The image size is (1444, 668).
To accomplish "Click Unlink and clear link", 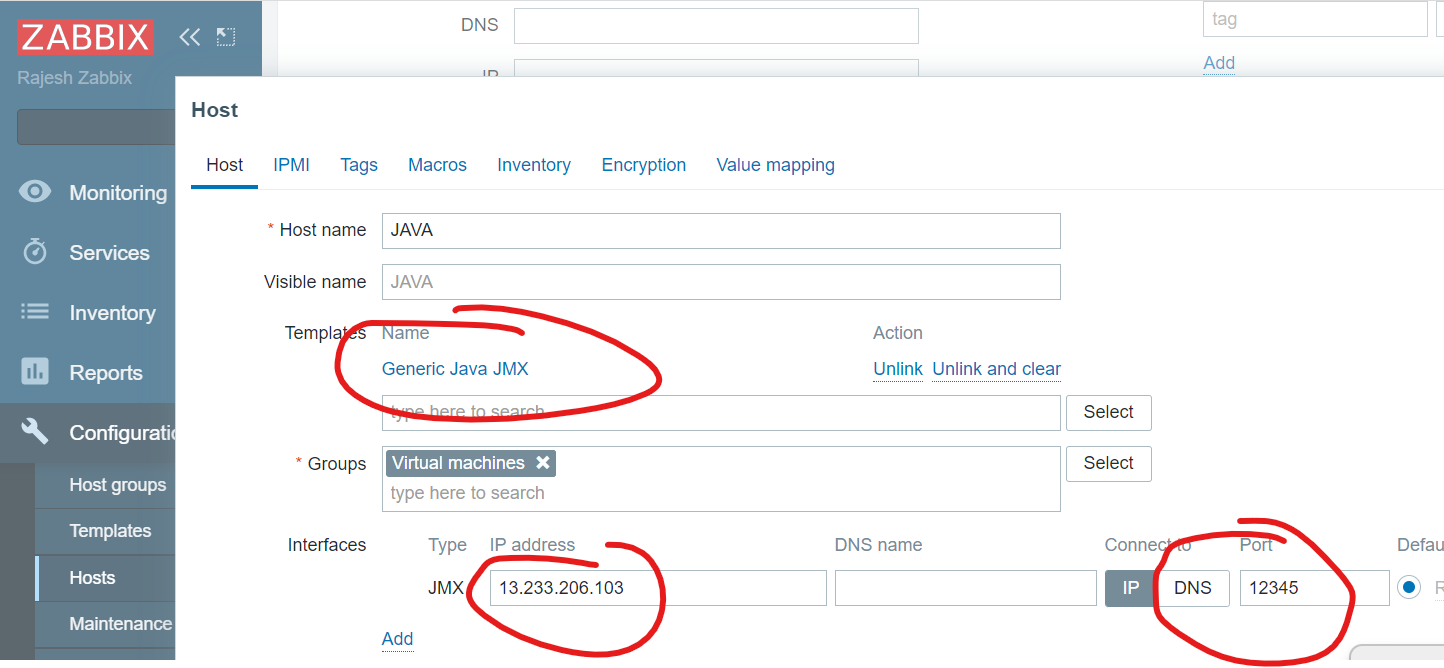I will (x=996, y=369).
